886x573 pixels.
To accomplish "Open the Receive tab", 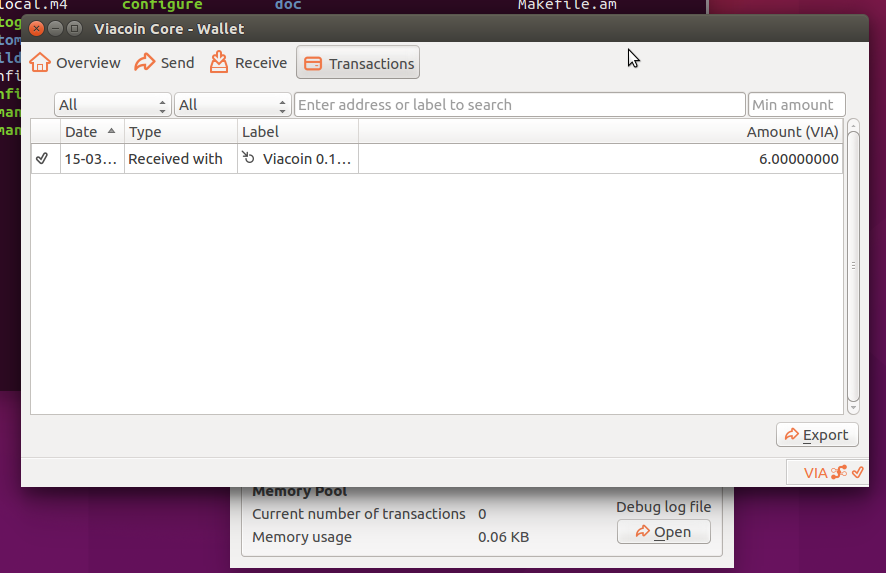I will click(248, 63).
